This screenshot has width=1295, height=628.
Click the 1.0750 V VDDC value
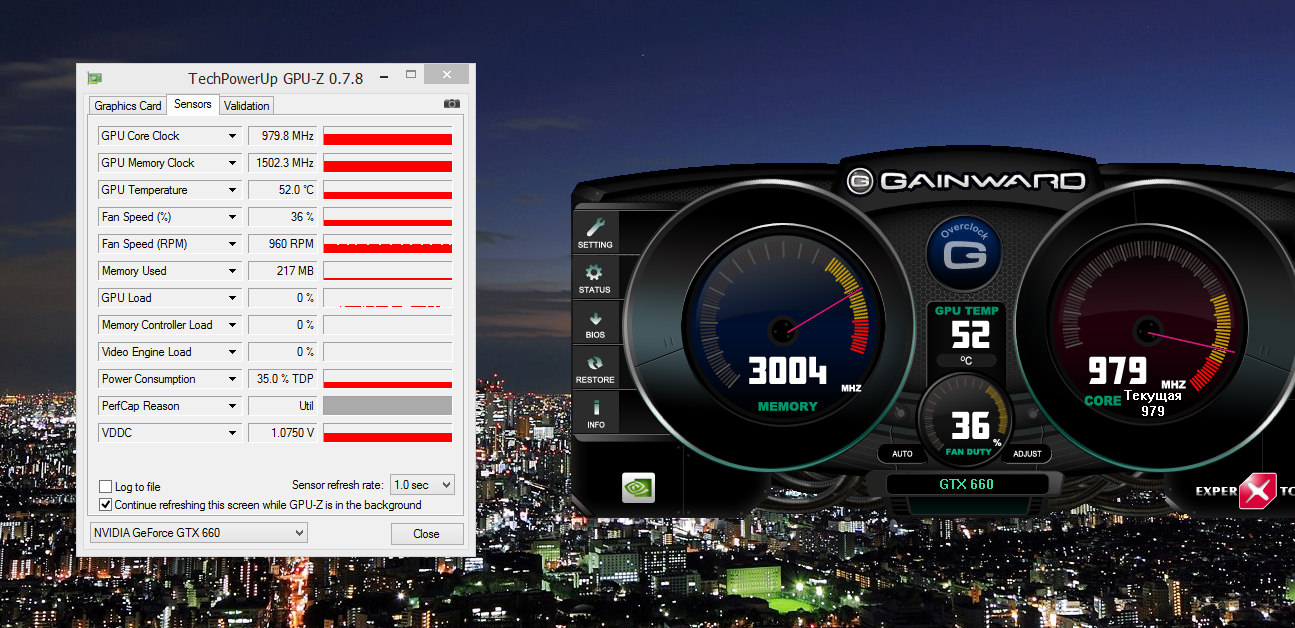[x=283, y=433]
